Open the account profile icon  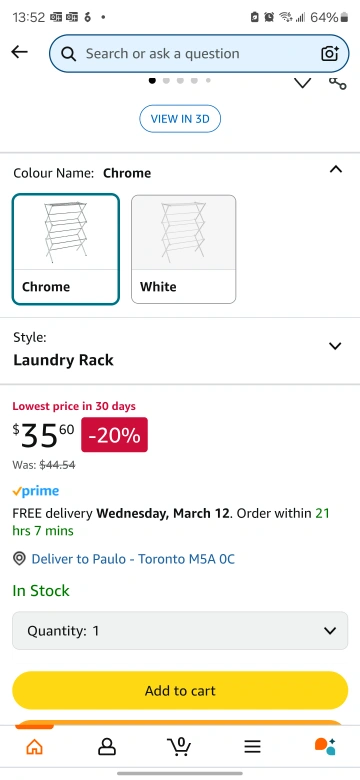click(x=107, y=746)
